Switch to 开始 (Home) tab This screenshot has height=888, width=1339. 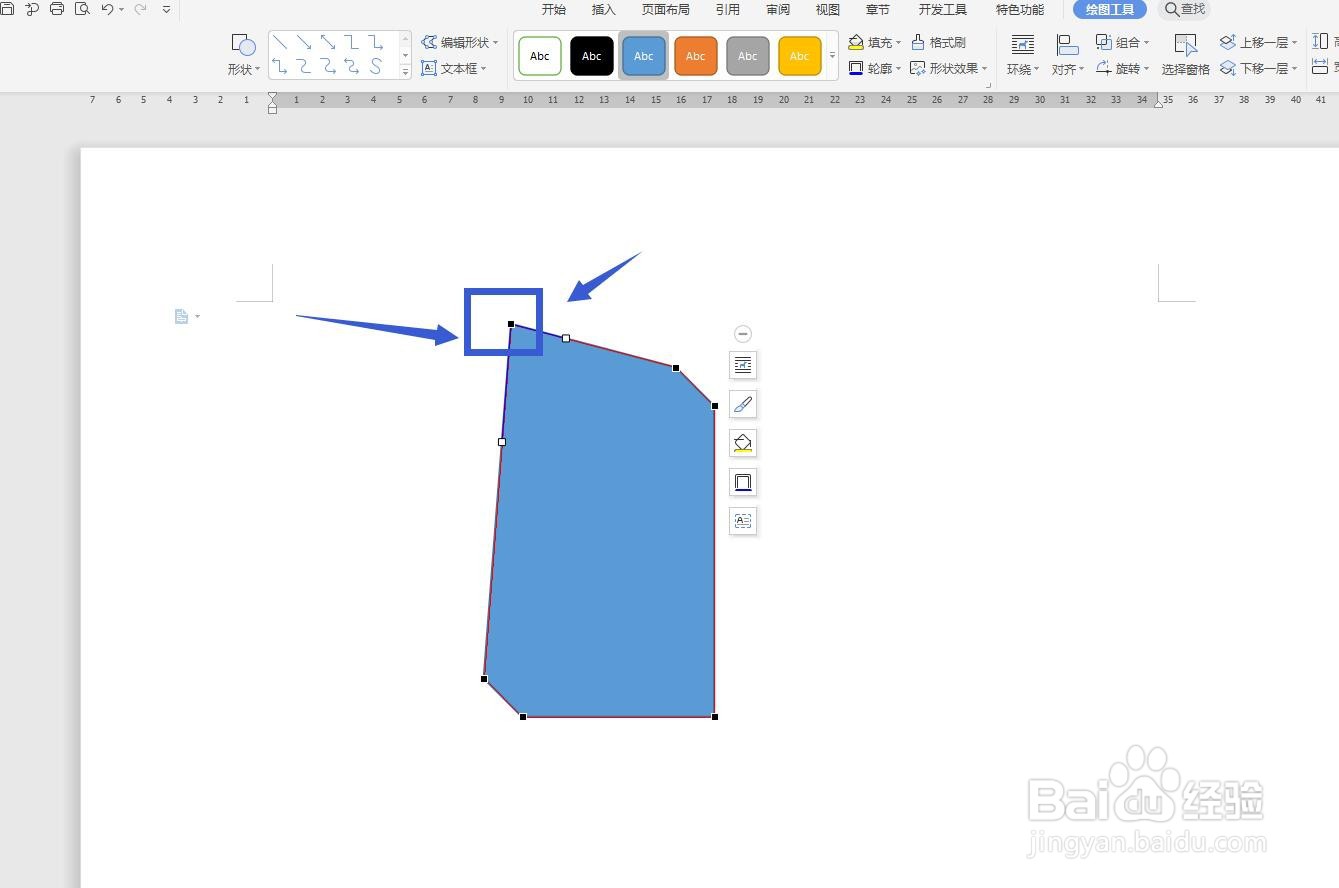[x=553, y=10]
